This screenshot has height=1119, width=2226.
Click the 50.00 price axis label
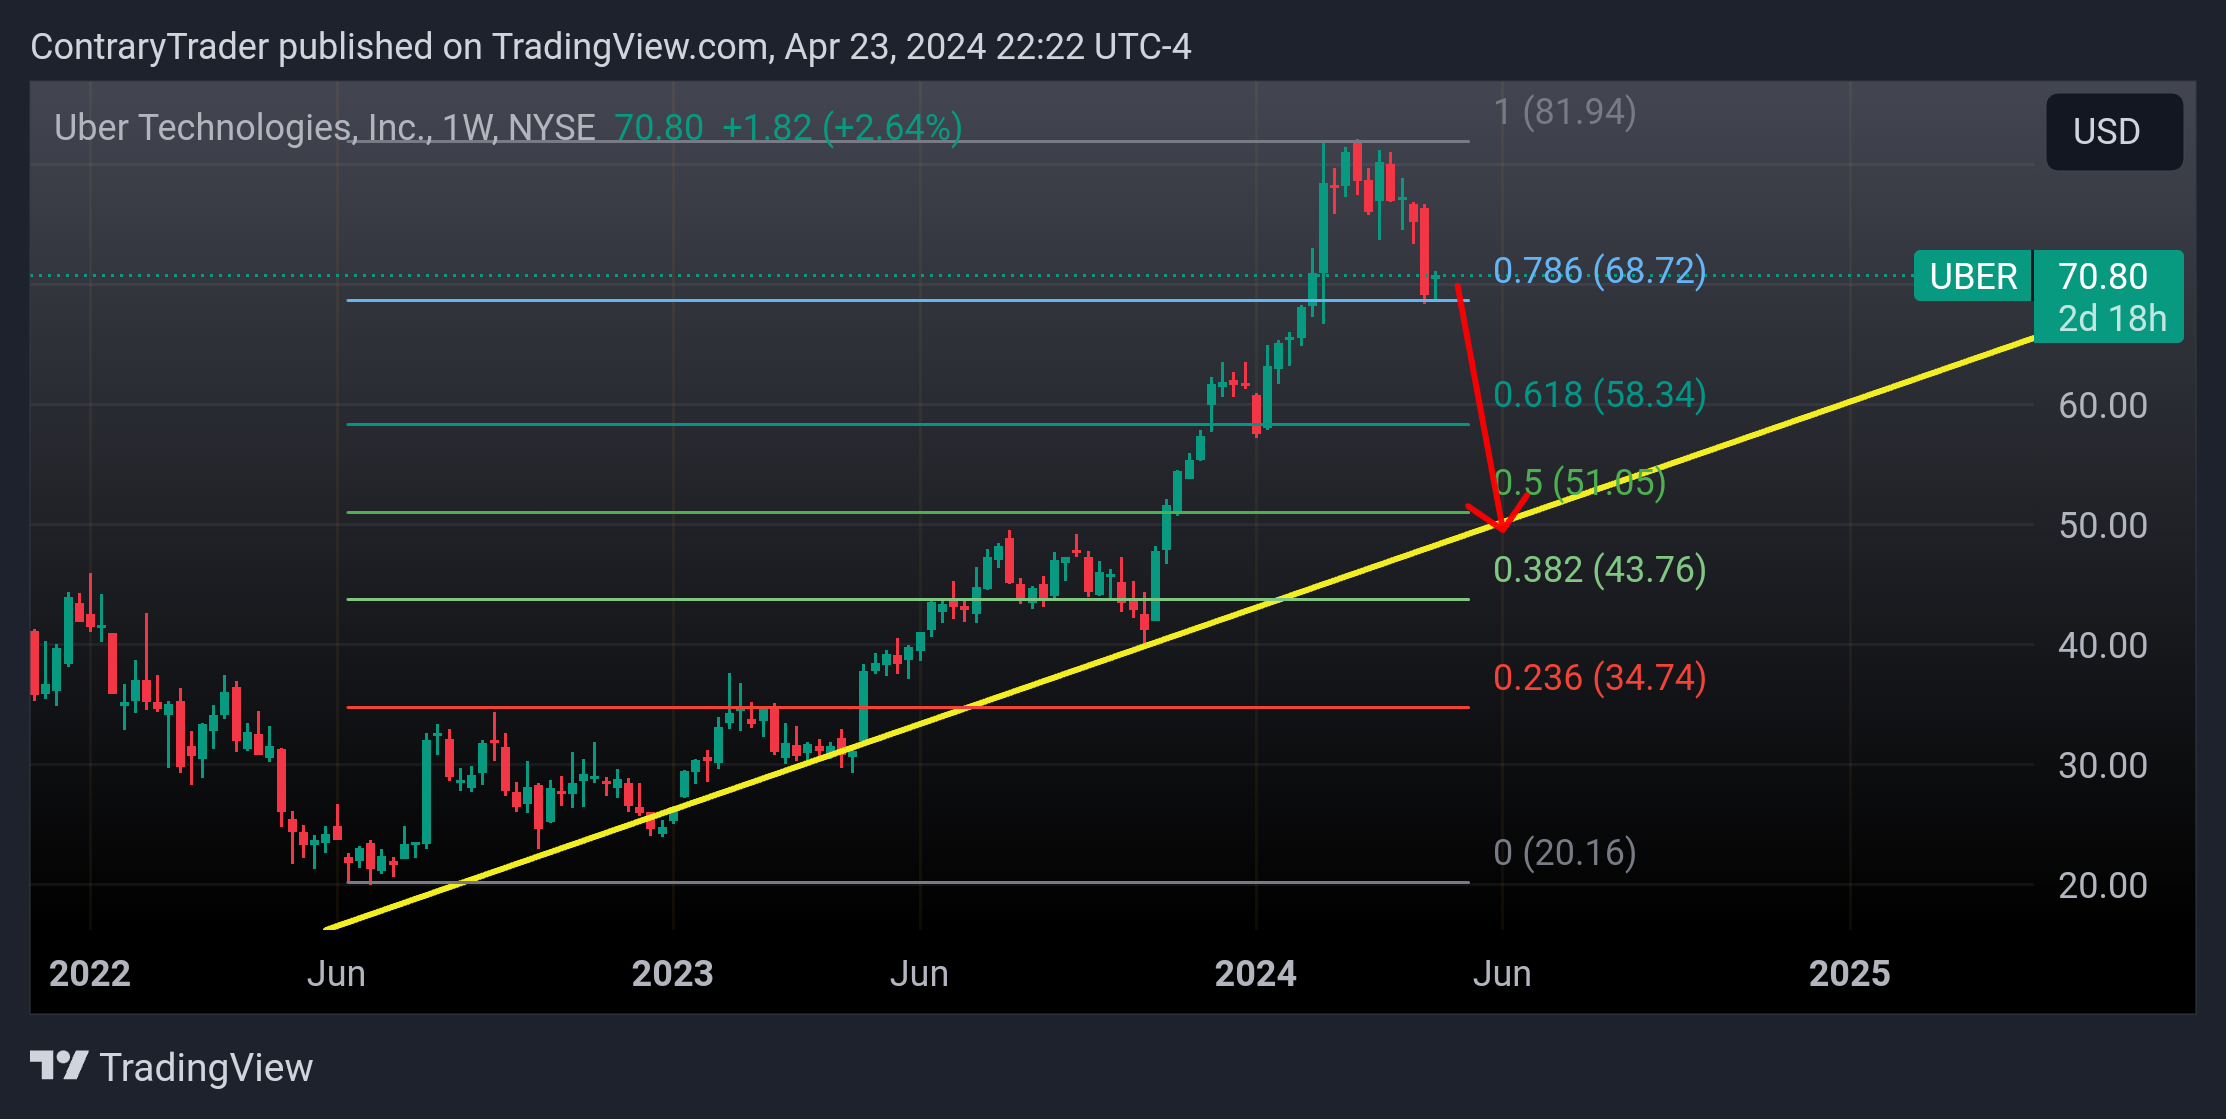(2103, 526)
